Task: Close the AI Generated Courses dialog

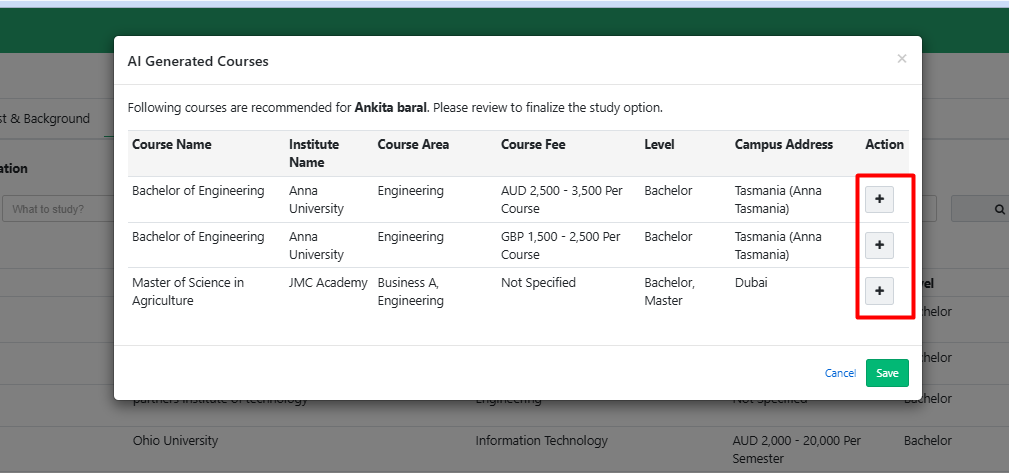Action: [901, 59]
